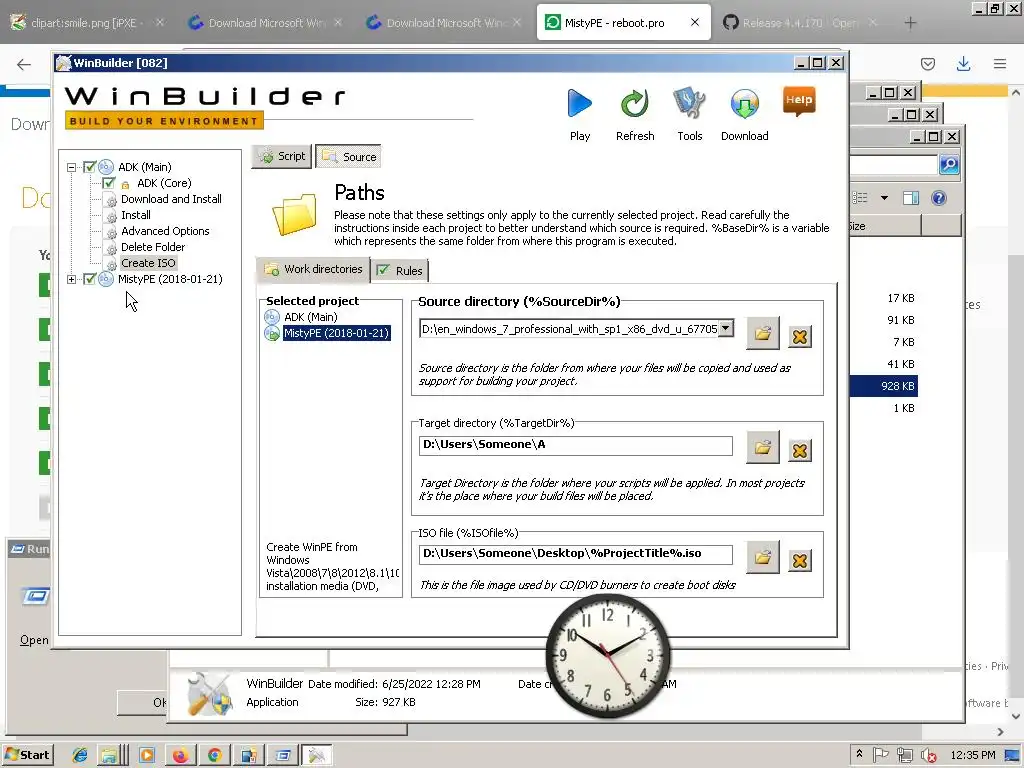Click the Size column header in Explorer

click(x=884, y=226)
